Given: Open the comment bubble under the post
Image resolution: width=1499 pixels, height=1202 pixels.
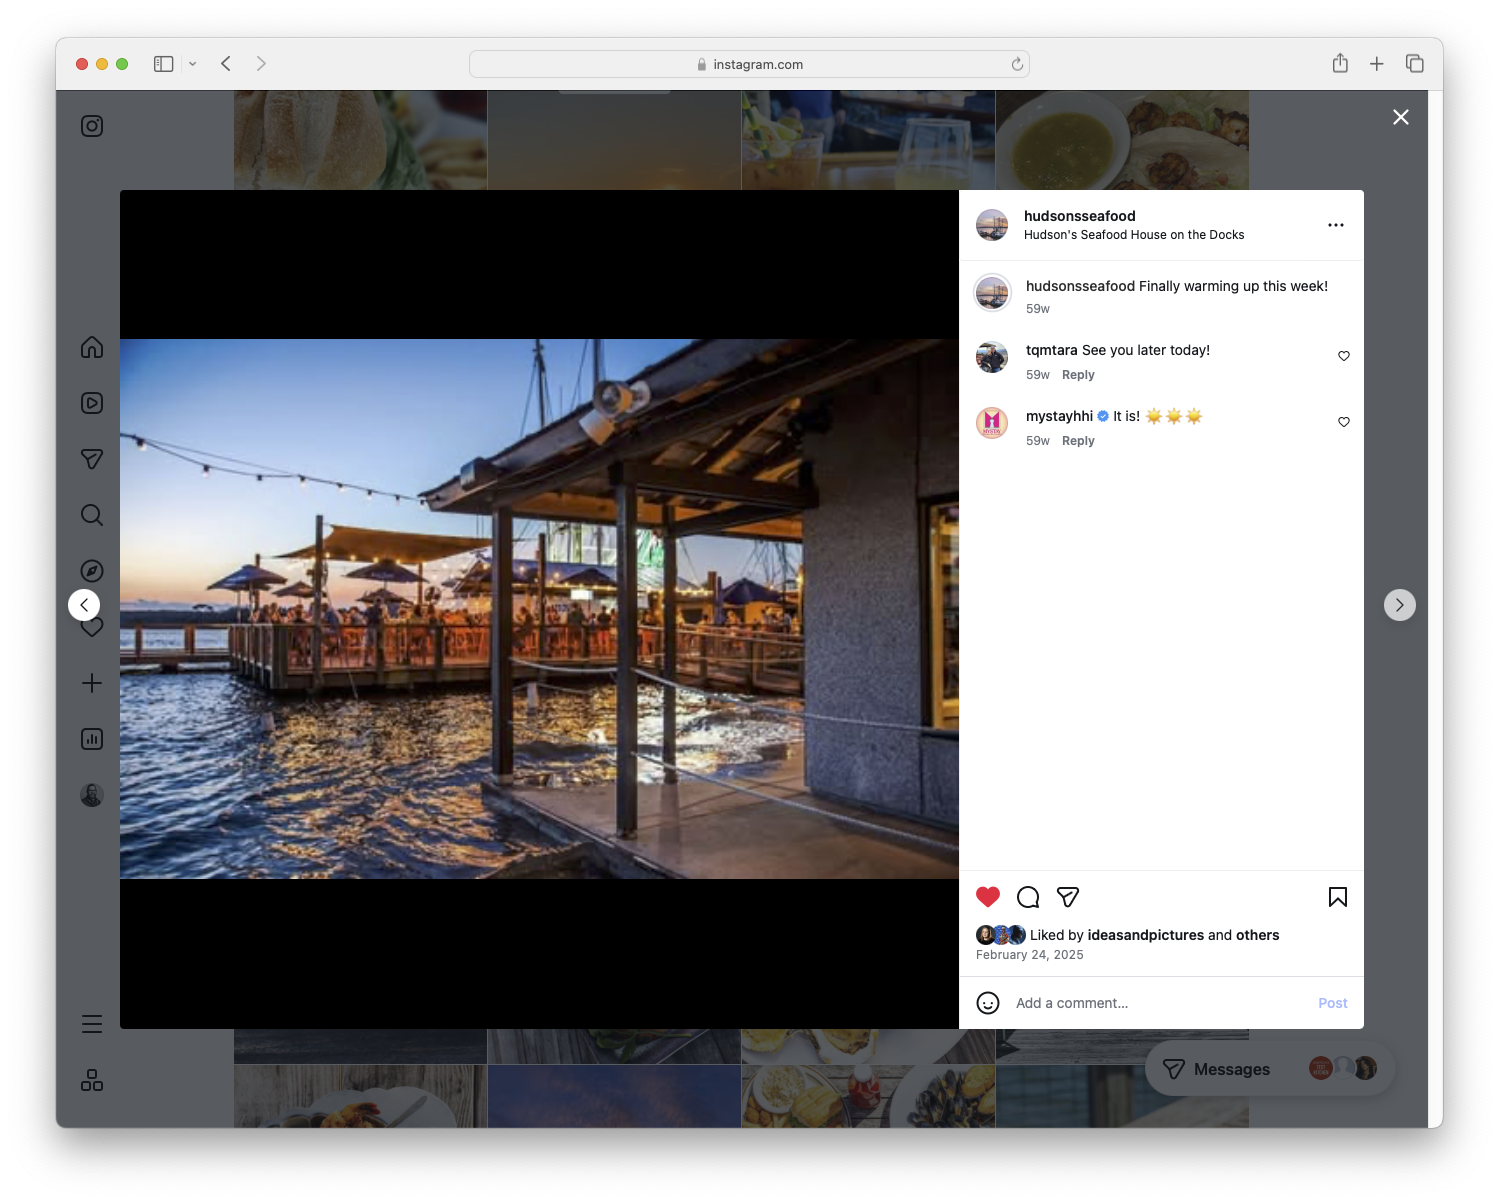Looking at the screenshot, I should pos(1027,897).
